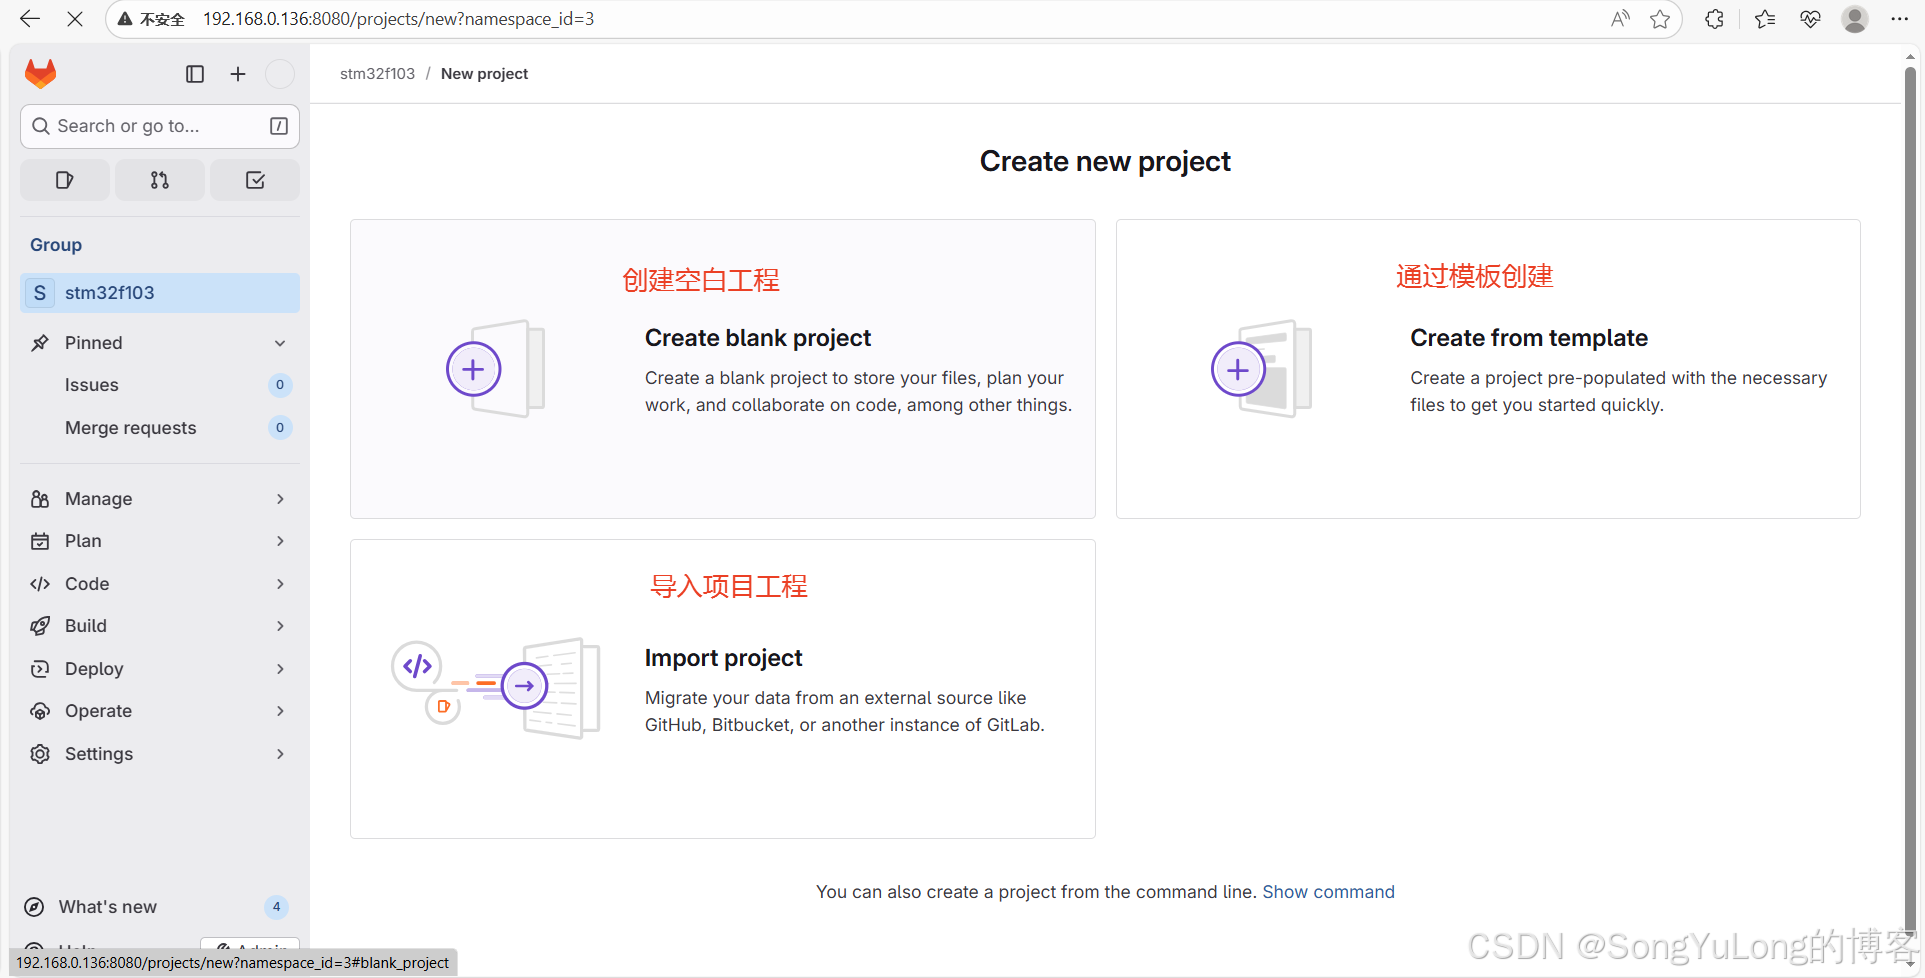Click the Issues count badge
Image resolution: width=1925 pixels, height=978 pixels.
280,385
